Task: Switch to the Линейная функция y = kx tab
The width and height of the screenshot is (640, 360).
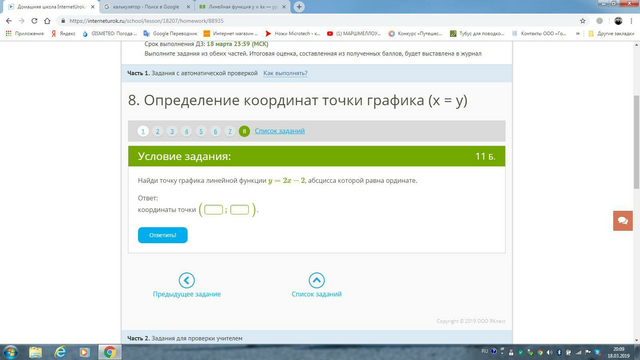Action: [242, 7]
